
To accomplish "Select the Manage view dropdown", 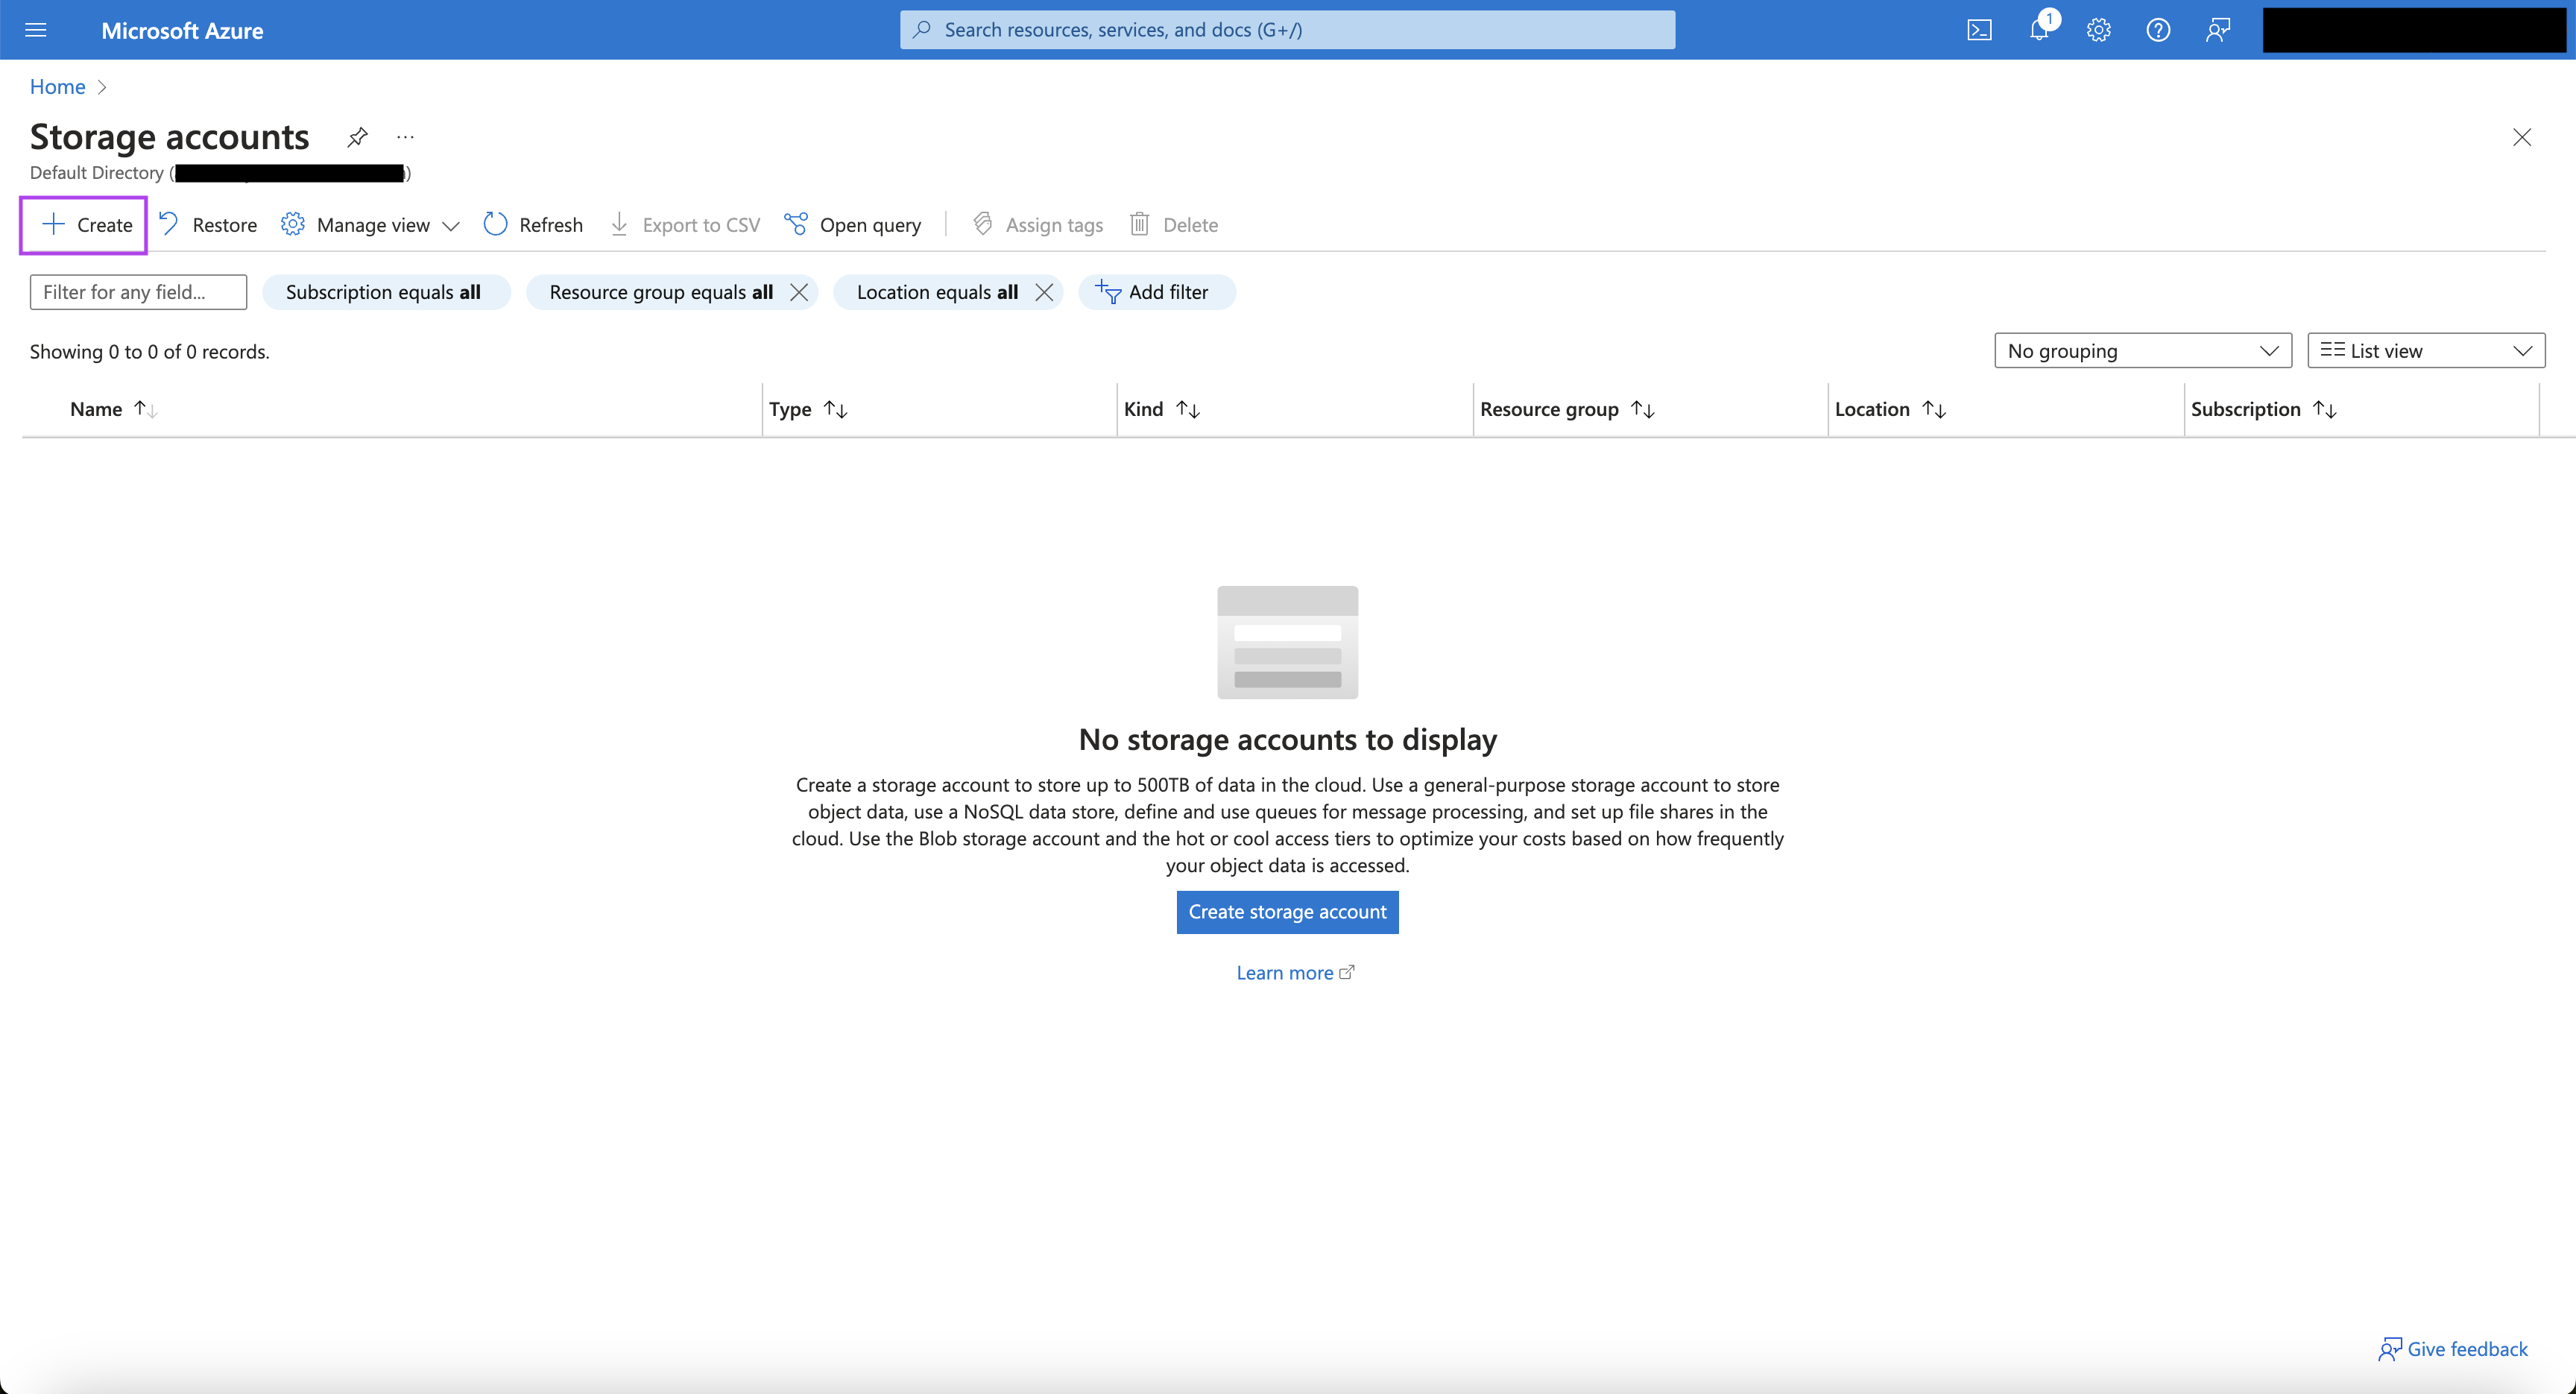I will tap(369, 223).
